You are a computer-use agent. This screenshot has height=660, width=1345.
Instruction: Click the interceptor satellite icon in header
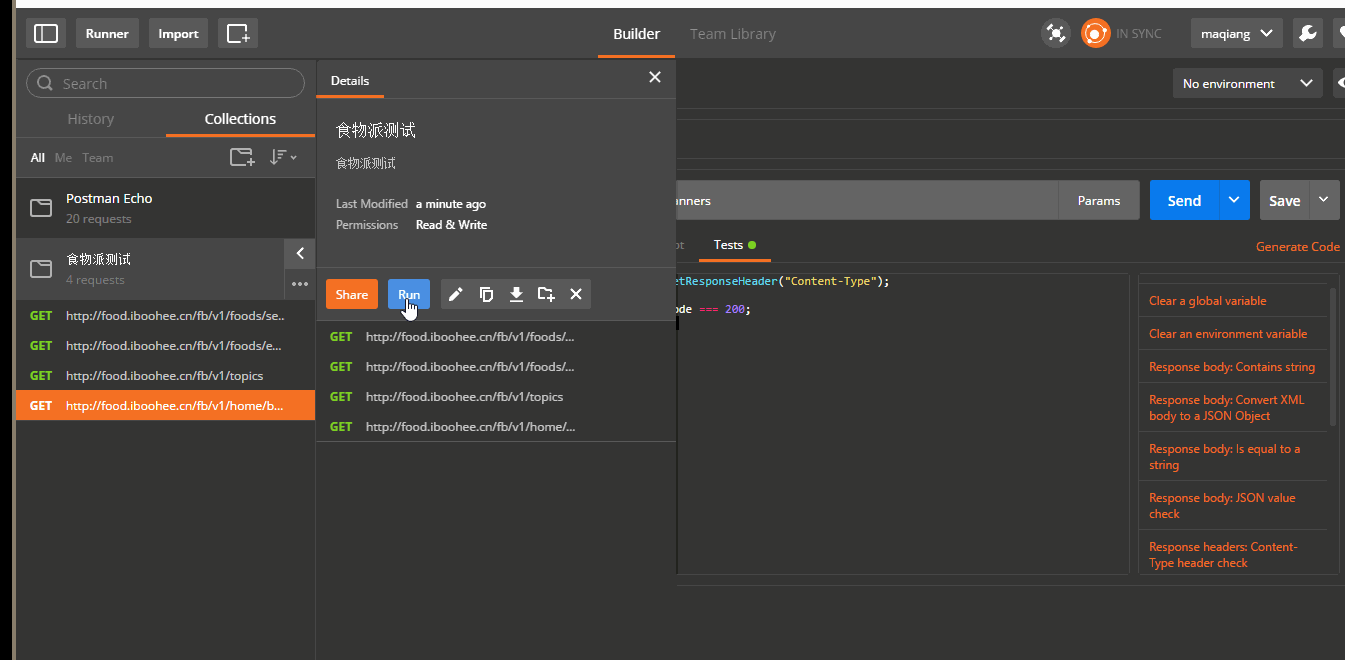coord(1055,33)
